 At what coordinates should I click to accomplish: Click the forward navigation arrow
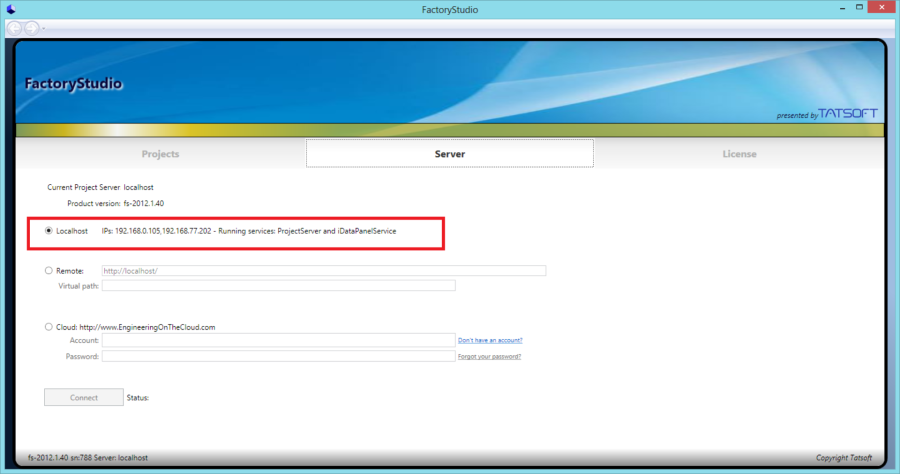(32, 28)
